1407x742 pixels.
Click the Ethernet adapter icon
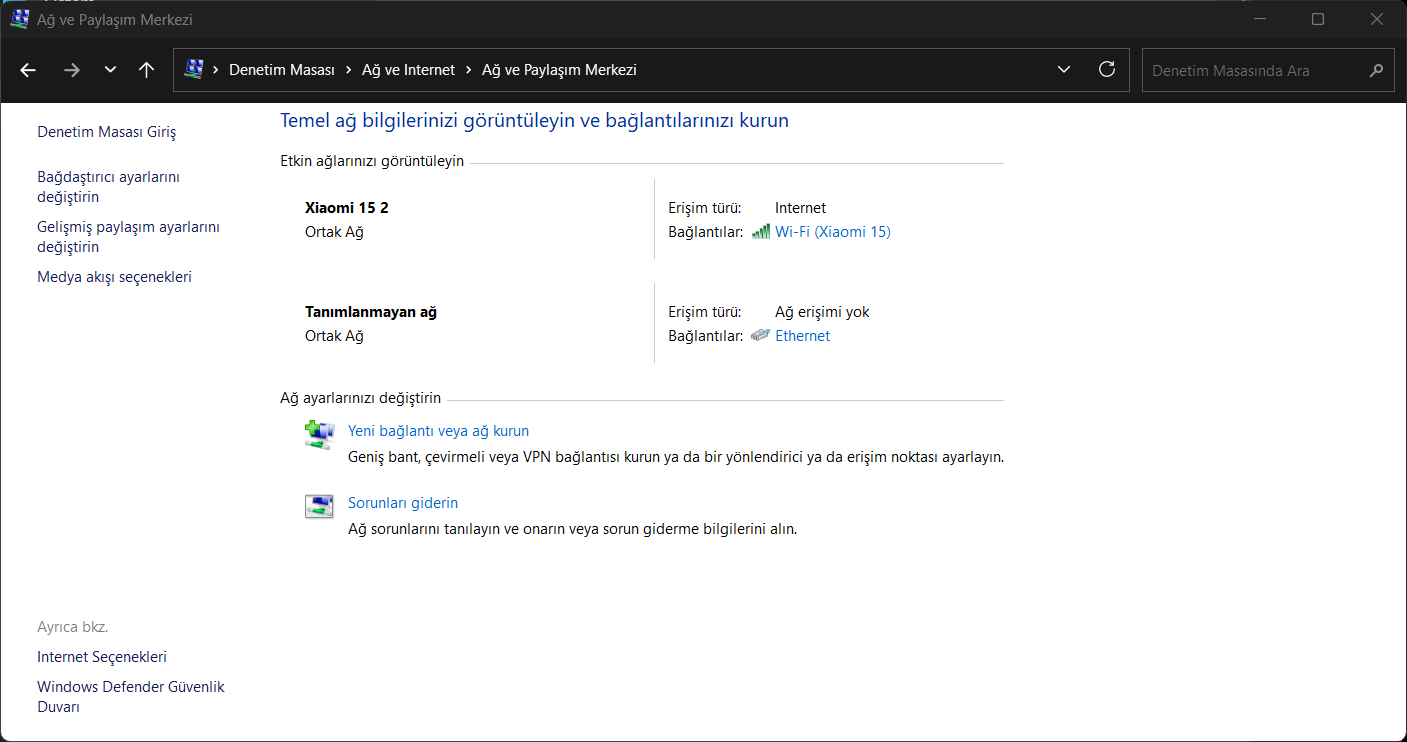click(761, 336)
